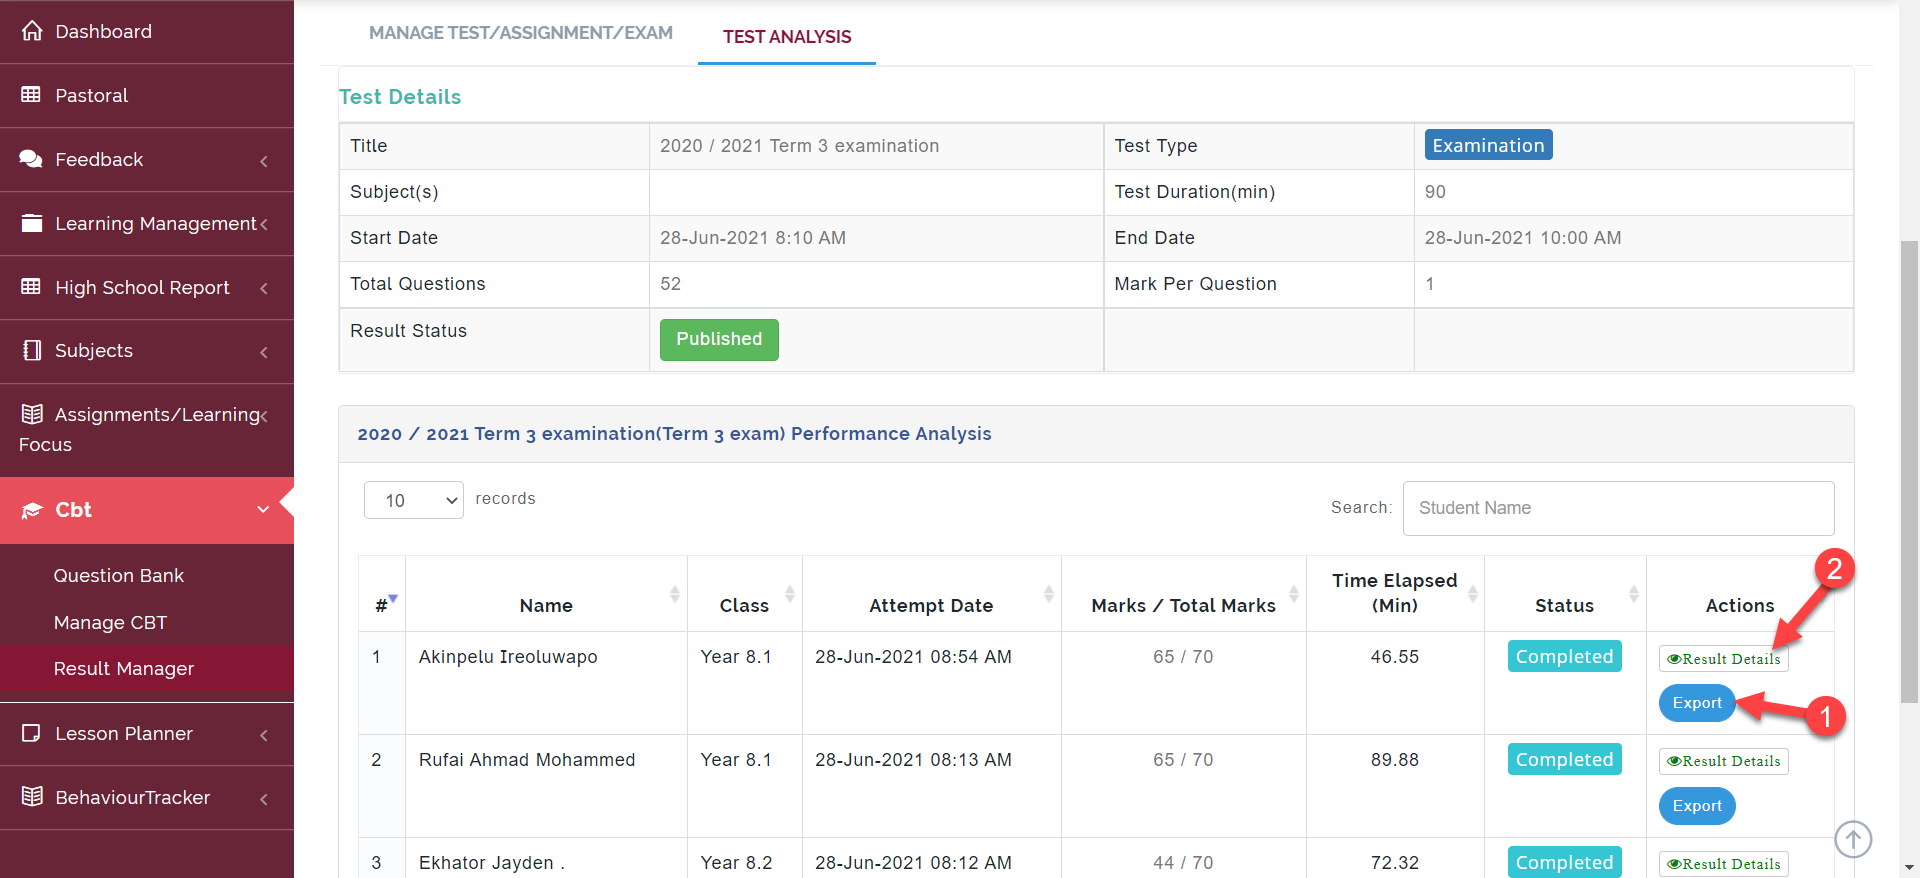Click the name Rufai Ahmad Mohammed

[x=527, y=760]
